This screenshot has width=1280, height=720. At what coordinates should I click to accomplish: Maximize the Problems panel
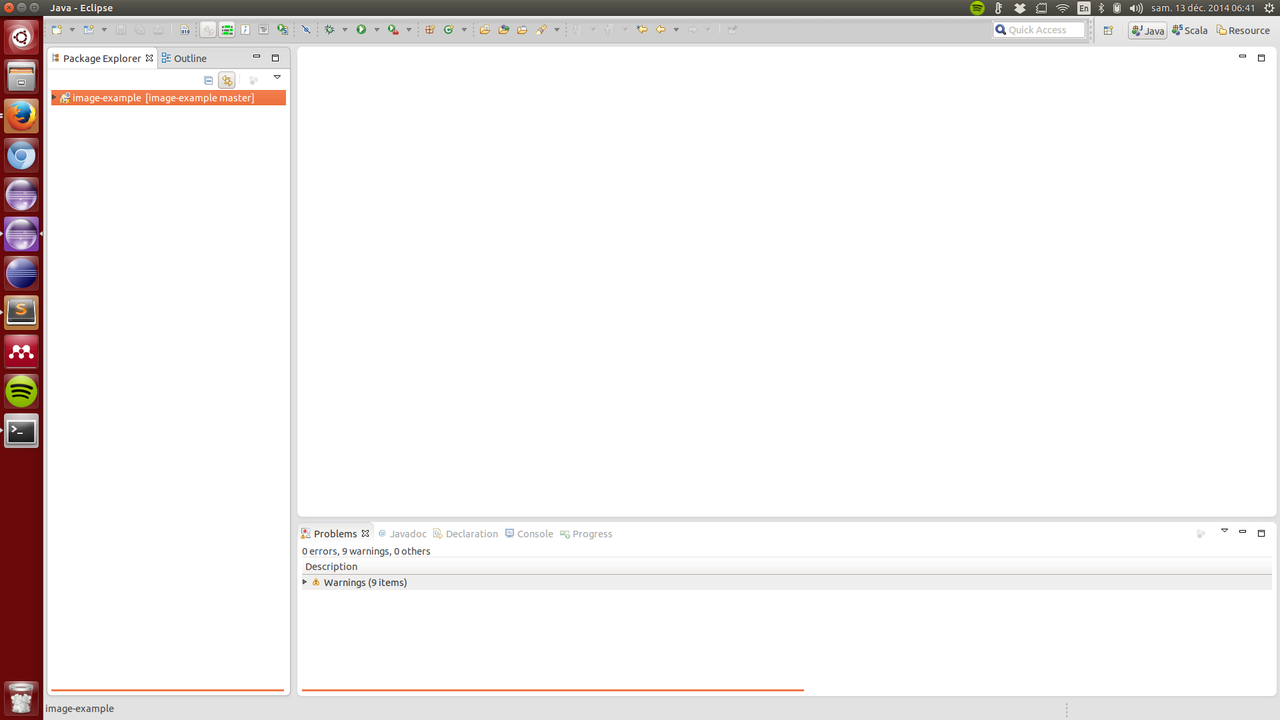1261,533
